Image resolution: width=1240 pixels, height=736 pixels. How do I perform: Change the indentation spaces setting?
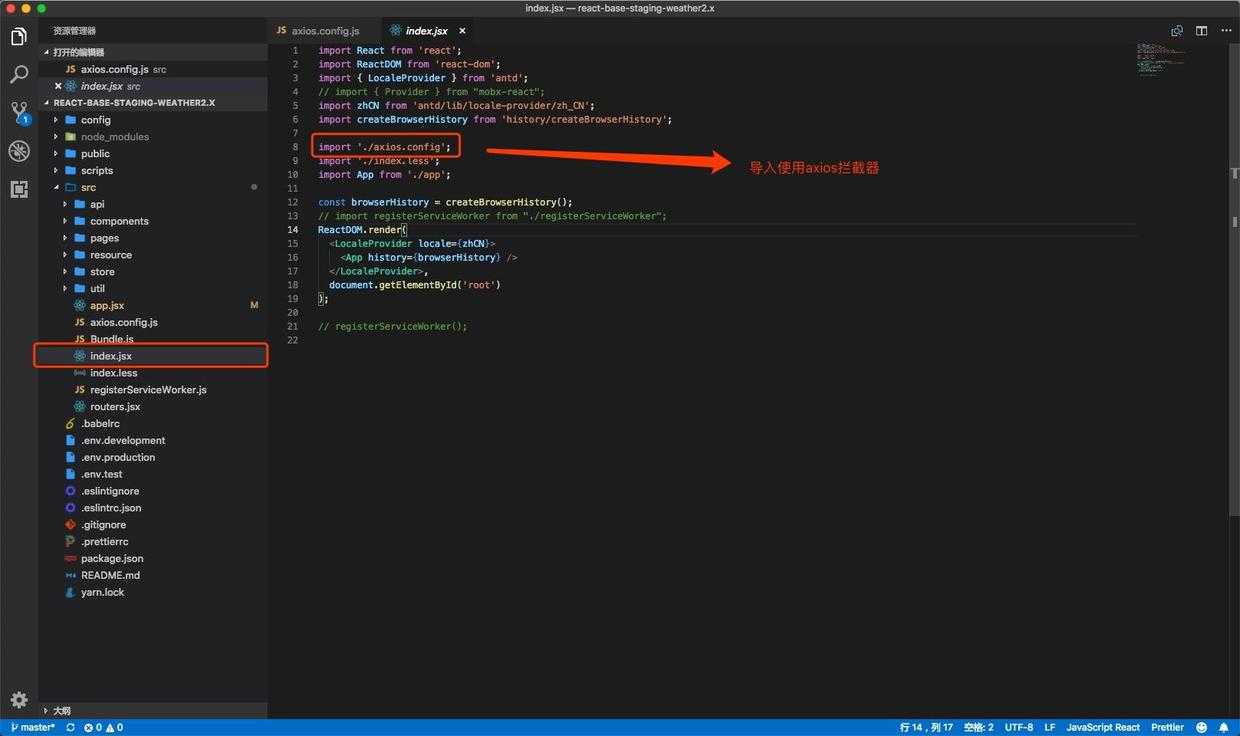tap(978, 728)
